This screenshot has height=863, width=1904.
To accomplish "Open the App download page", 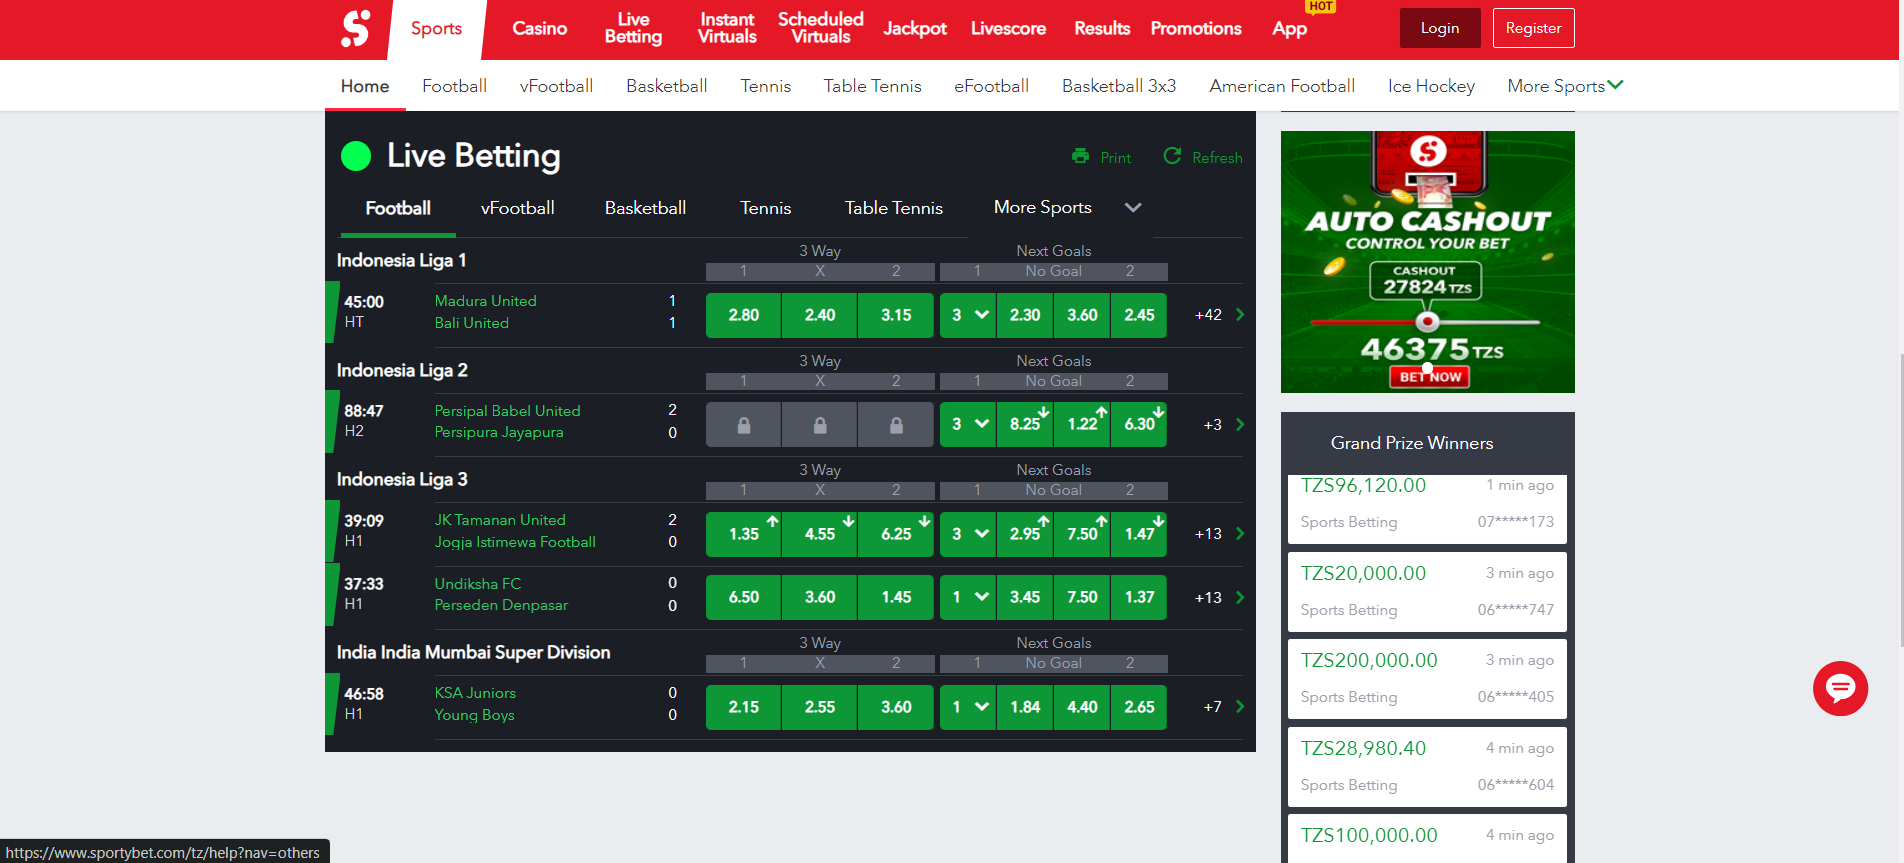I will 1290,28.
